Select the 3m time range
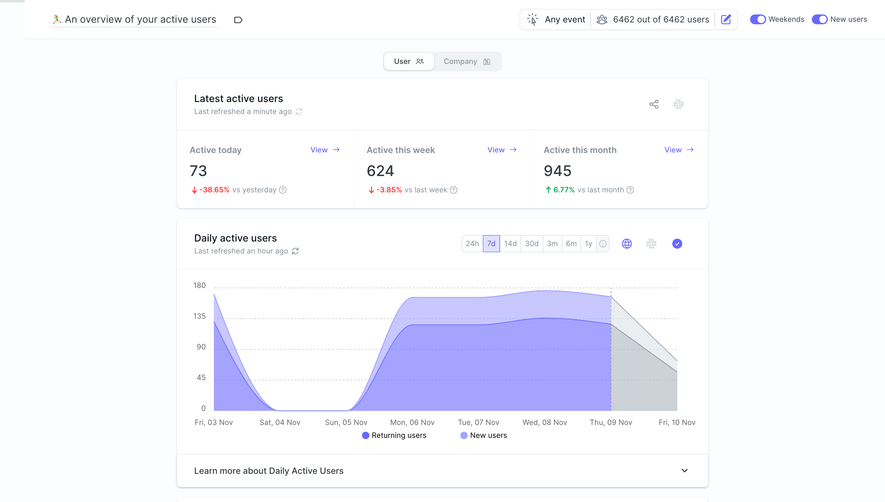This screenshot has width=885, height=502. coord(552,244)
